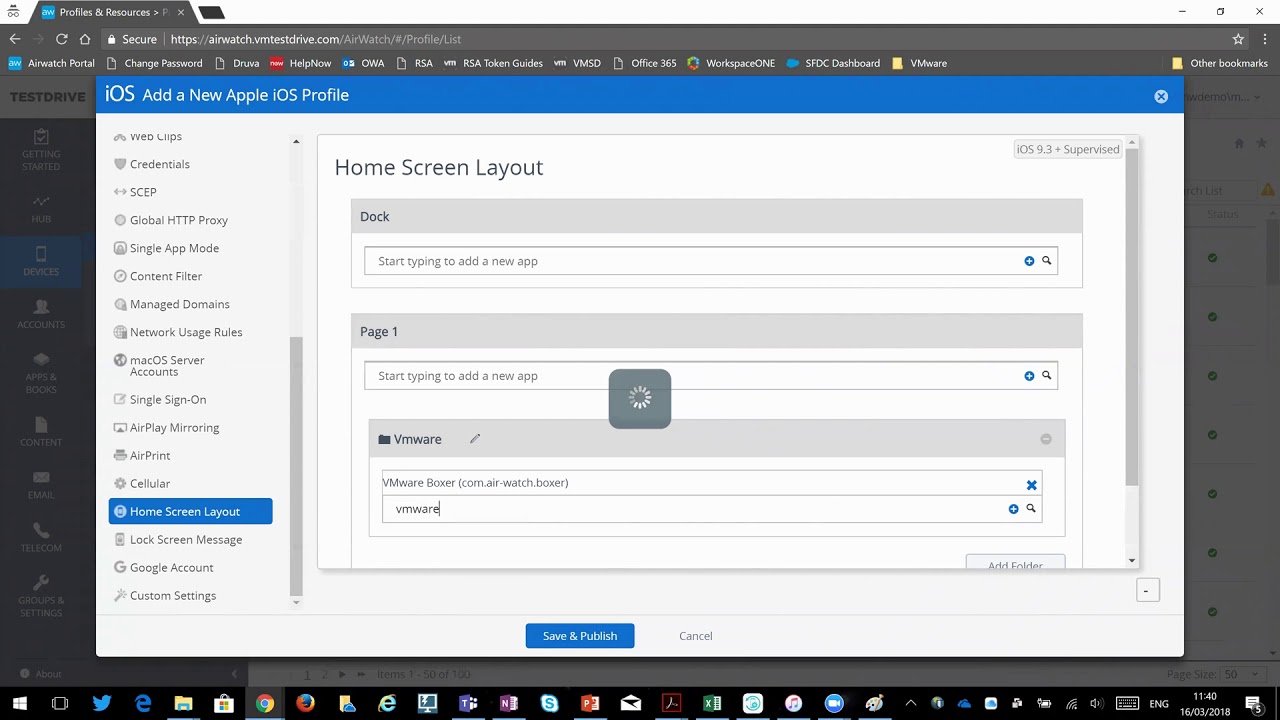1280x720 pixels.
Task: Open the HelpNow bookmark
Action: click(x=301, y=63)
